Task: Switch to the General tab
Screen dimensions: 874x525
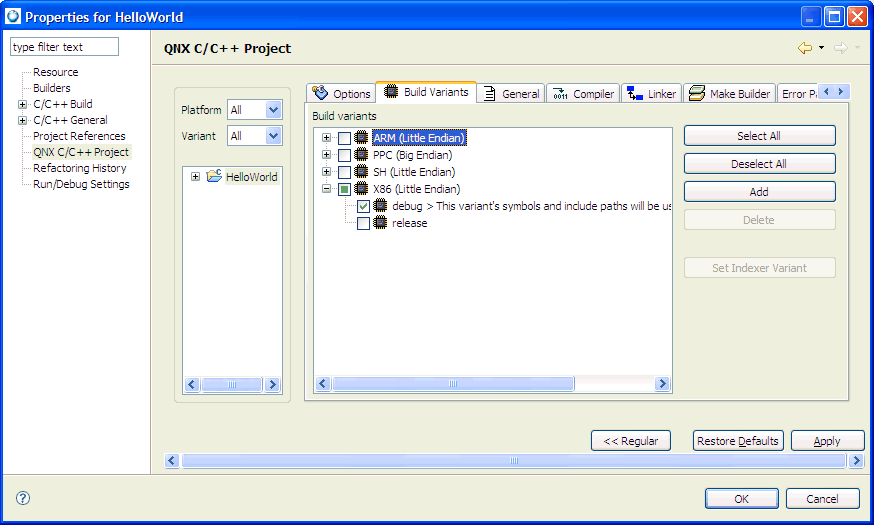Action: tap(511, 93)
